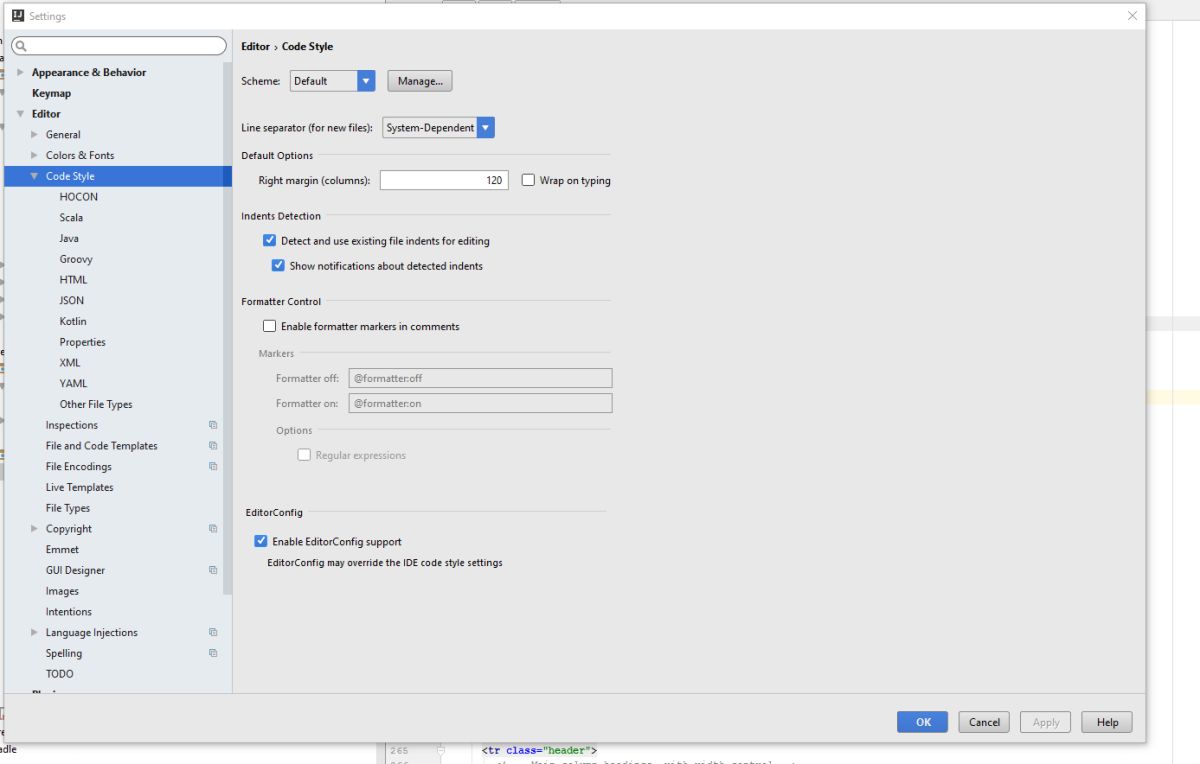Open JSON code style settings
The height and width of the screenshot is (764, 1200).
tap(72, 300)
